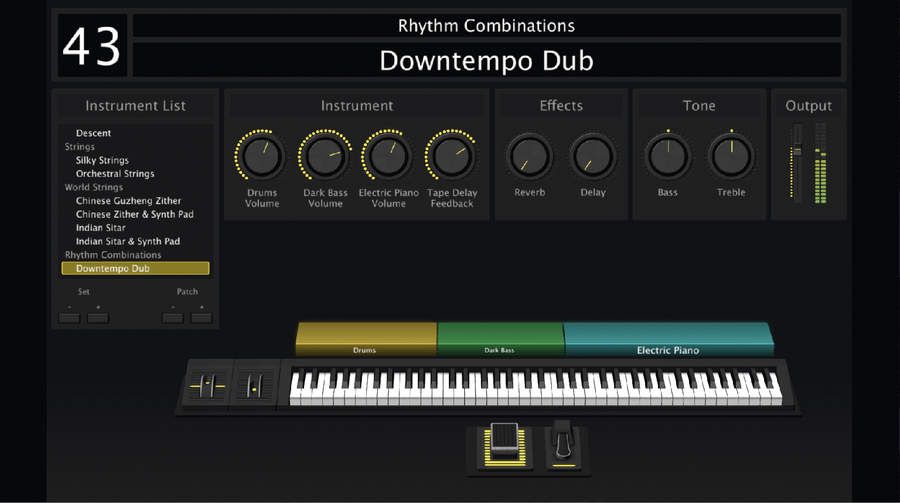Click the Patch minus button
The image size is (900, 503).
click(173, 318)
